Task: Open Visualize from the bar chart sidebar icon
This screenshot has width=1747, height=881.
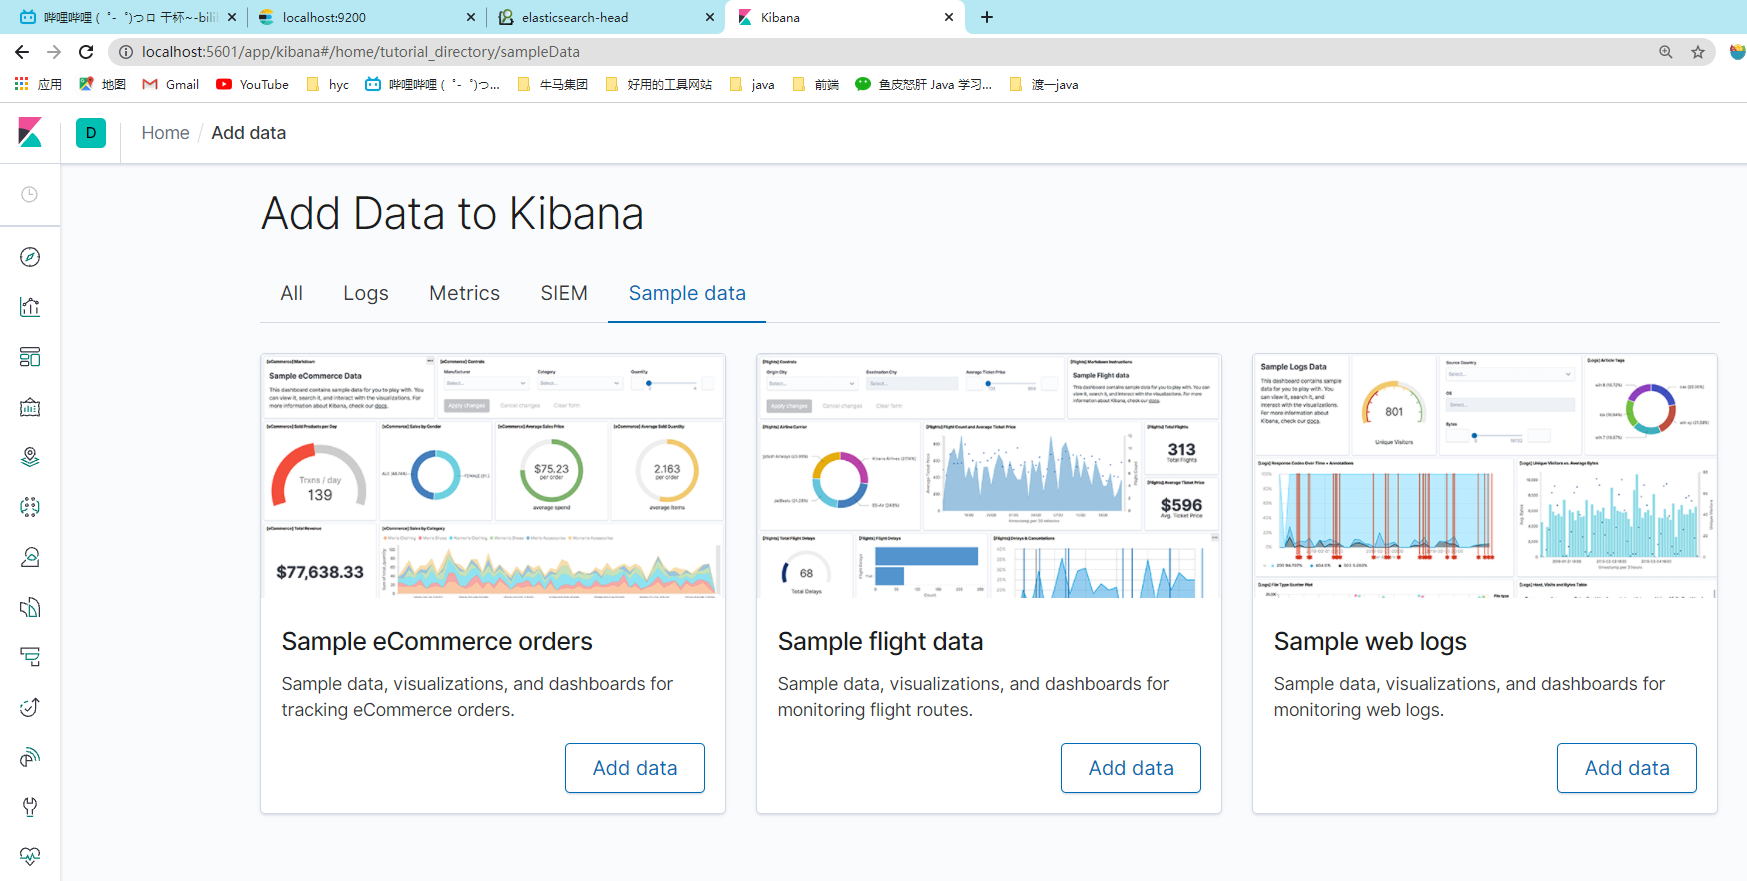Action: [30, 307]
